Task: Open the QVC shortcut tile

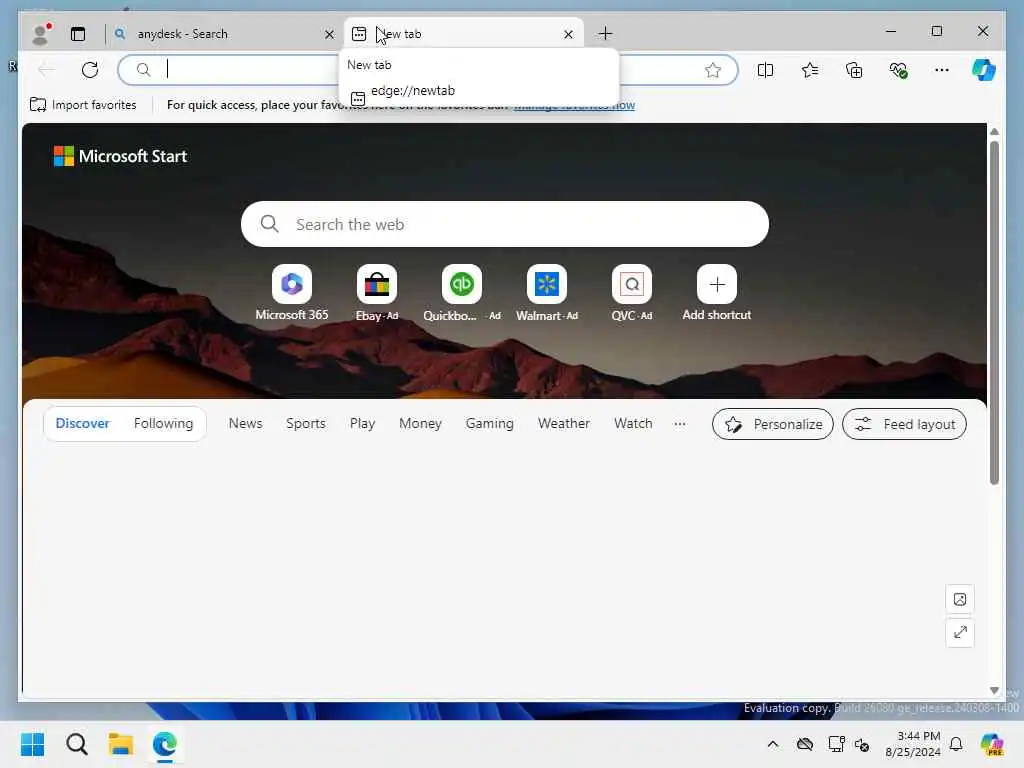Action: [x=632, y=293]
